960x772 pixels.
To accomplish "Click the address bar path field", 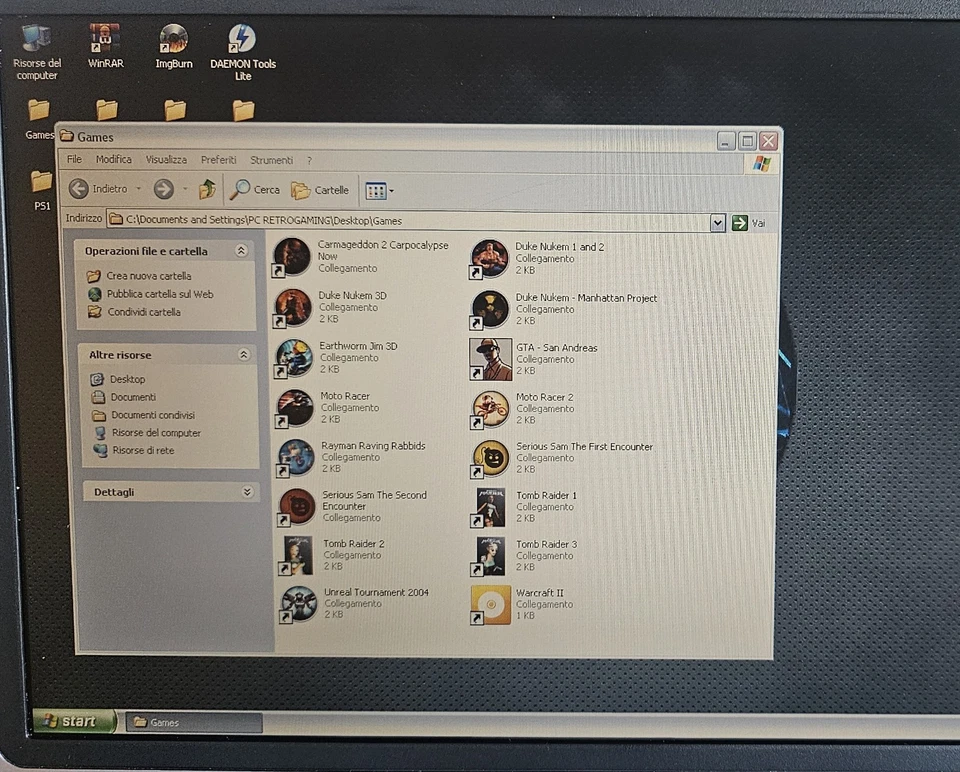I will point(408,220).
